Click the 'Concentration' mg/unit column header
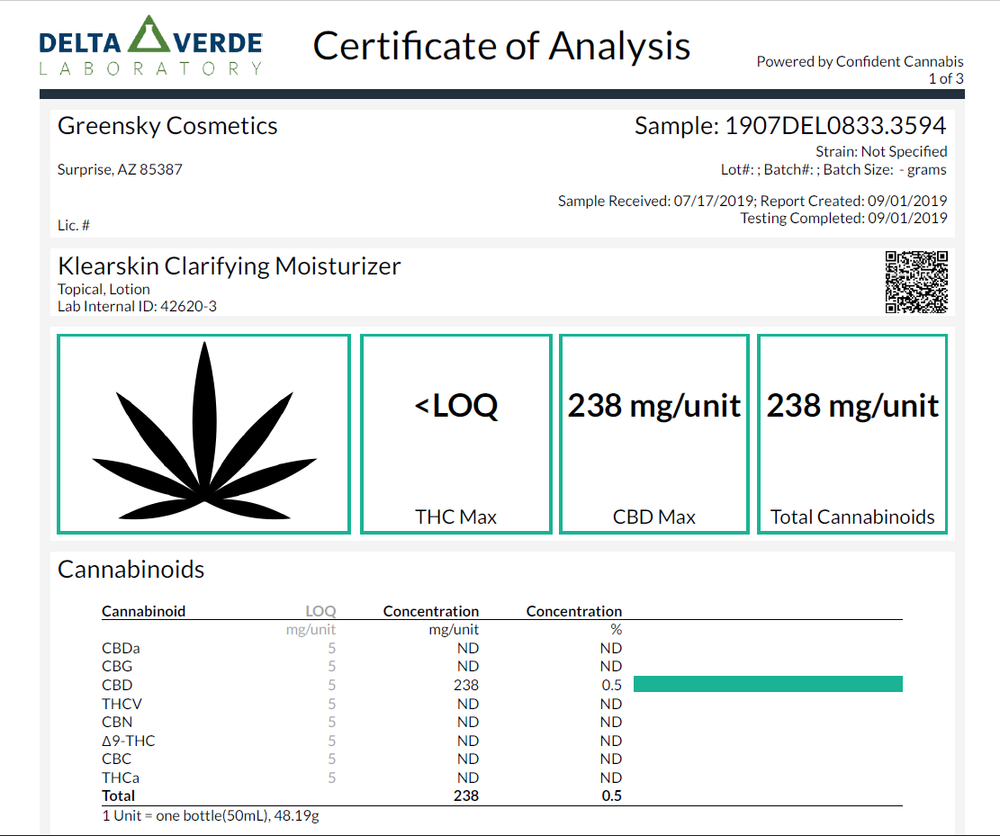This screenshot has height=836, width=1000. [431, 611]
